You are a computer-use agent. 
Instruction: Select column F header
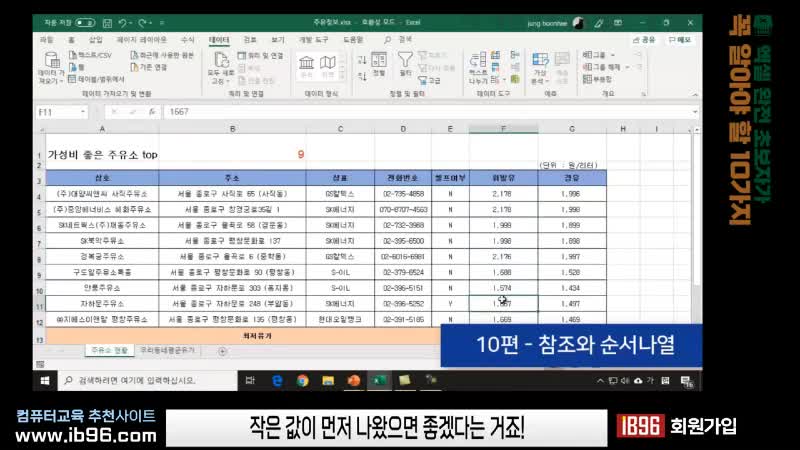point(504,129)
